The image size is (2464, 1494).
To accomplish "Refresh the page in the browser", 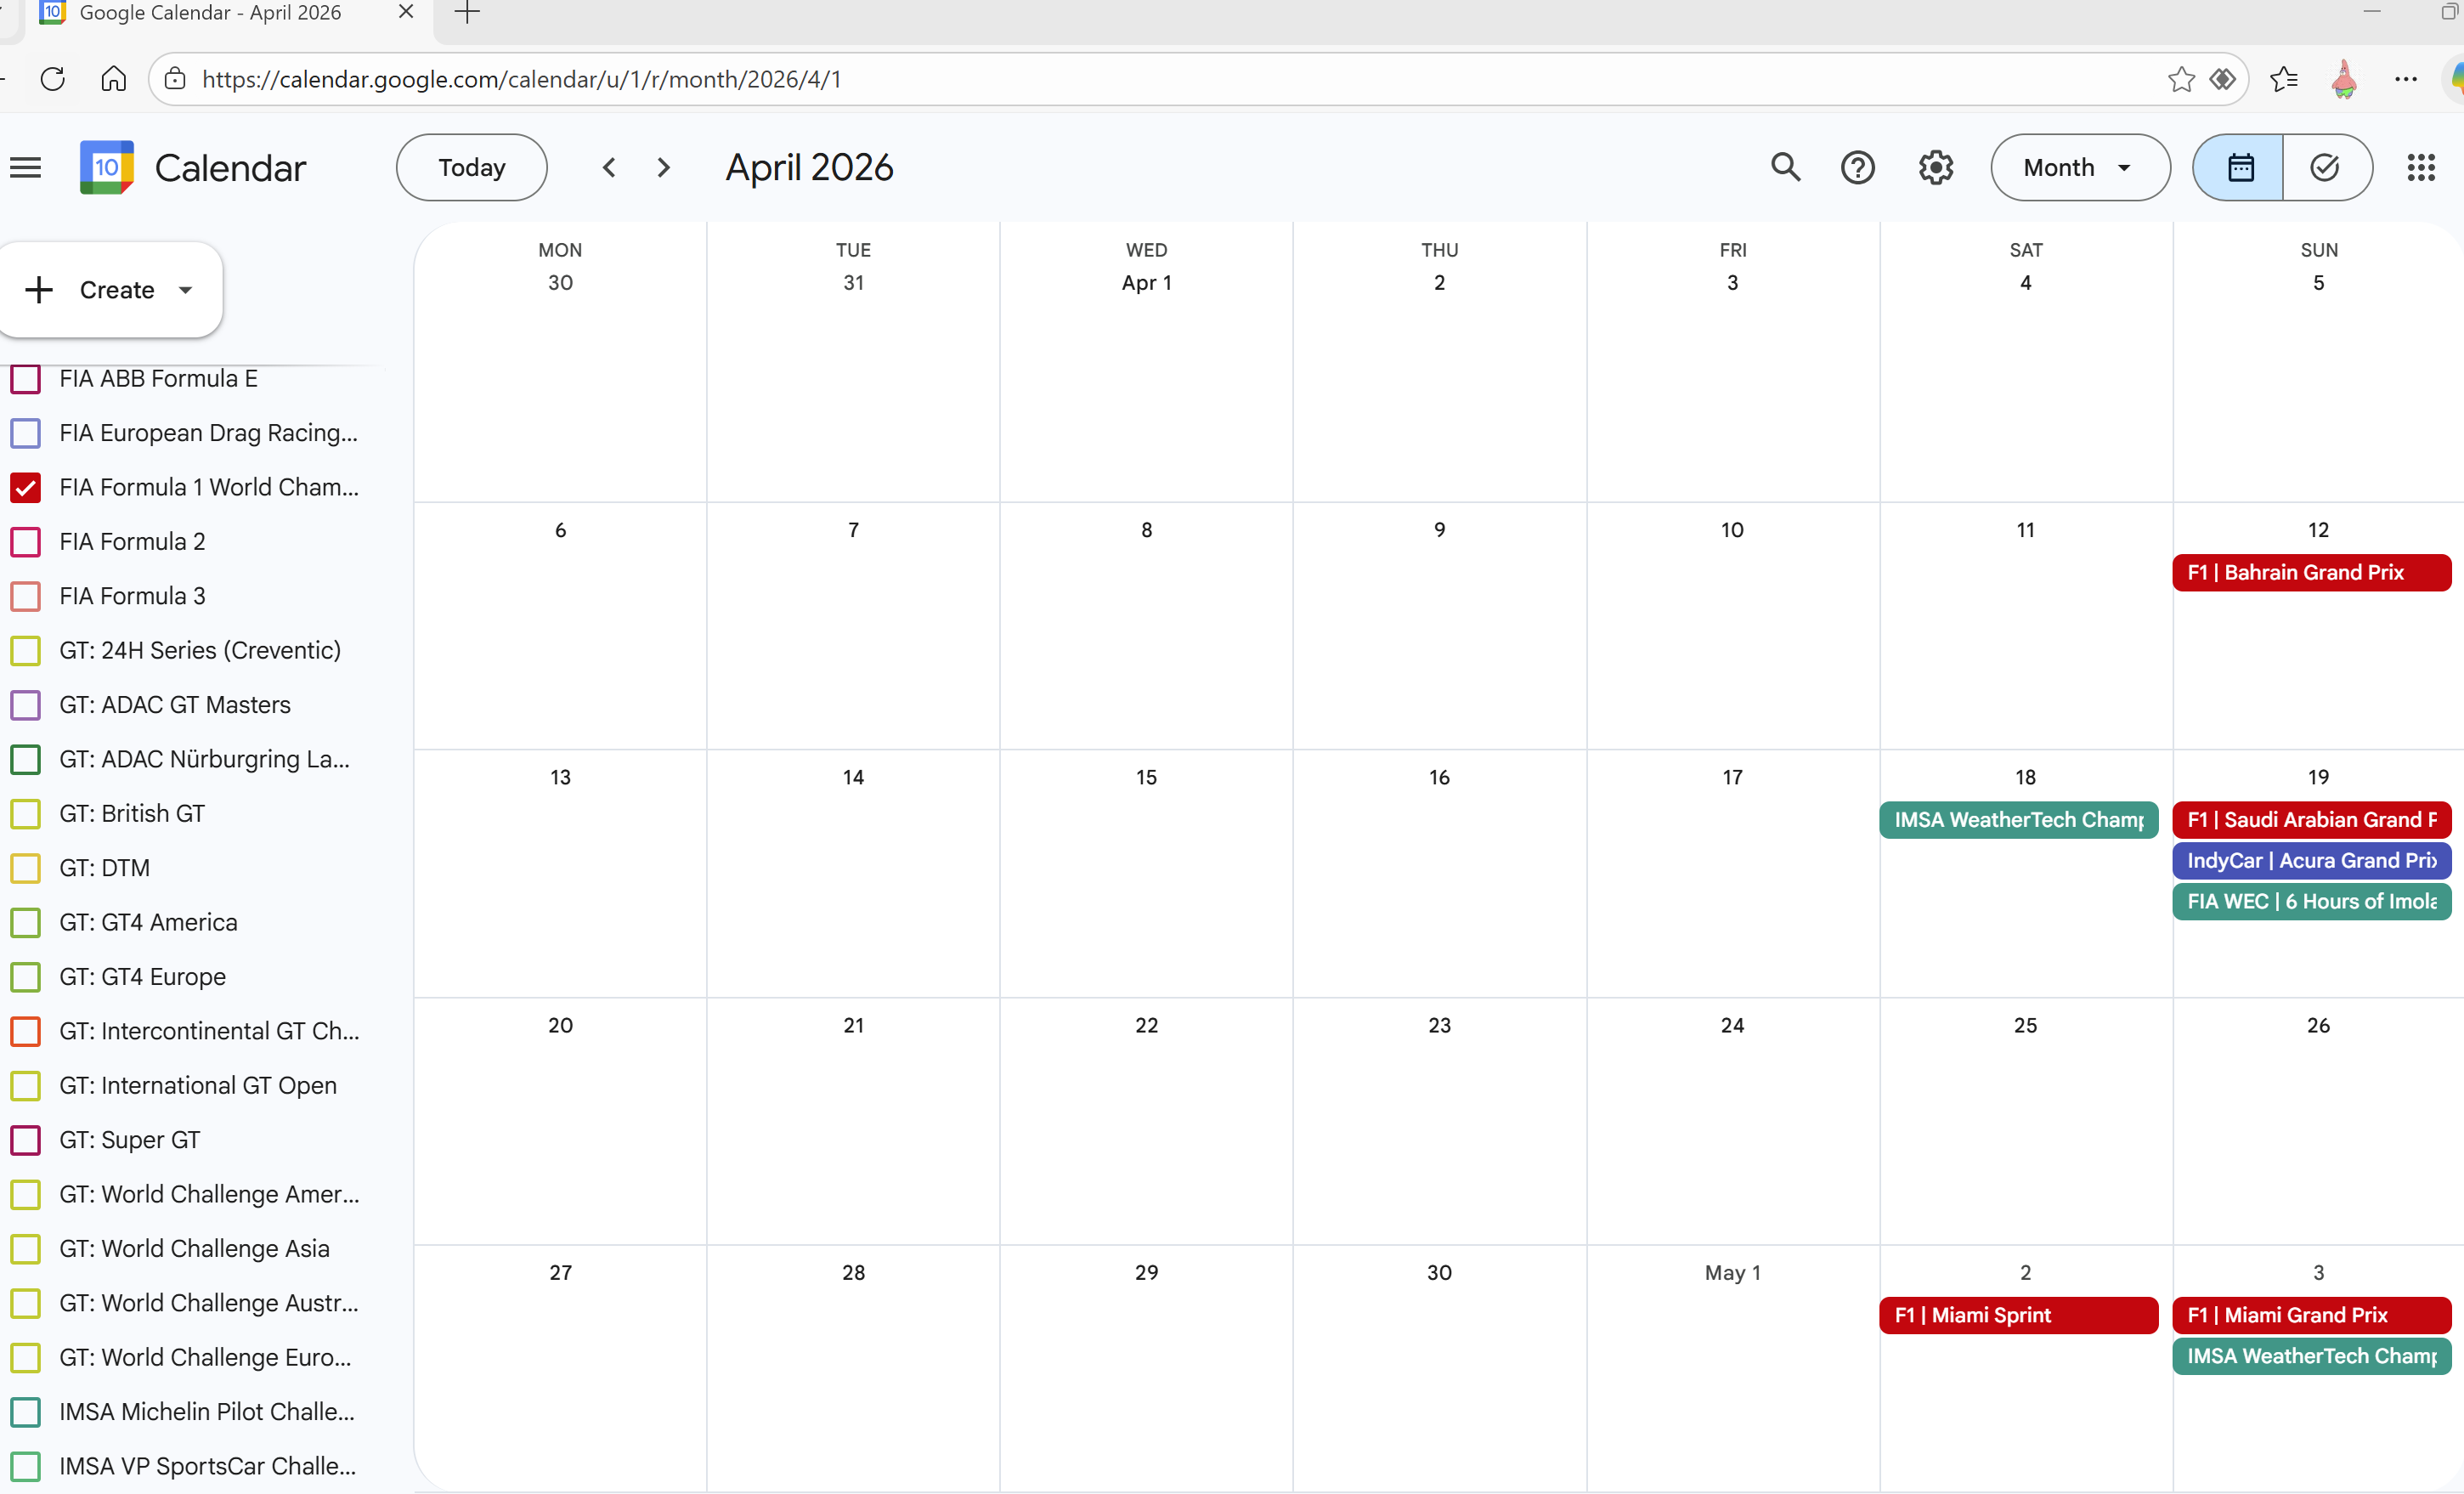I will click(x=53, y=79).
